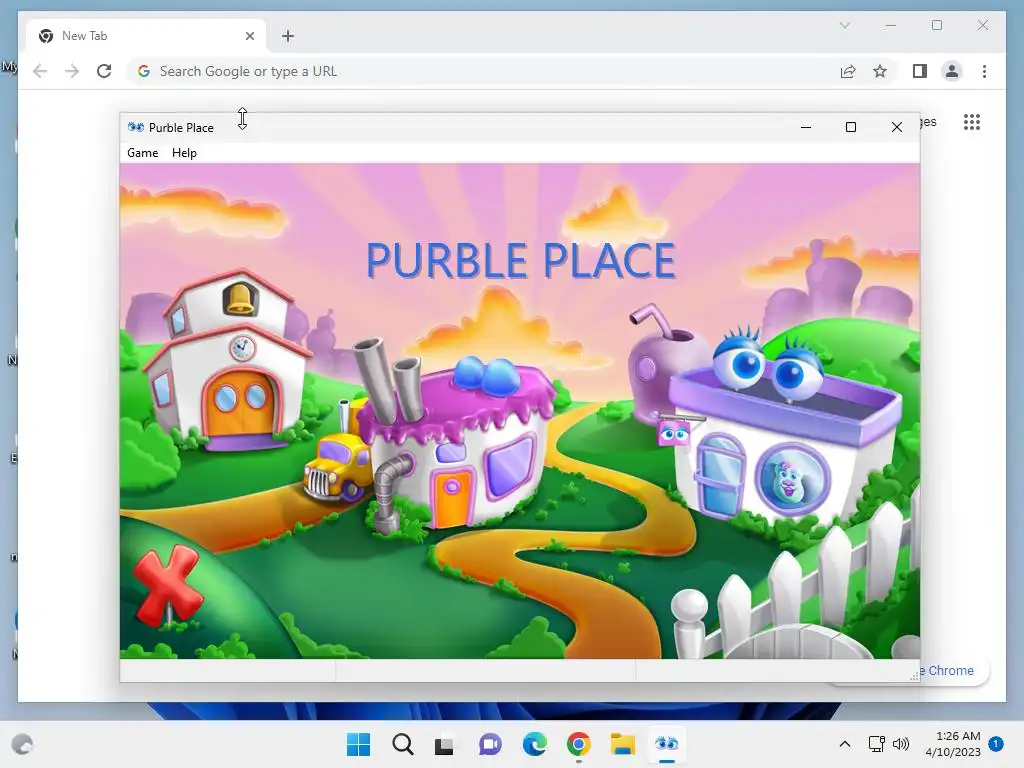Screen dimensions: 1024x768
Task: Click the Share this page icon in Chrome
Action: [848, 71]
